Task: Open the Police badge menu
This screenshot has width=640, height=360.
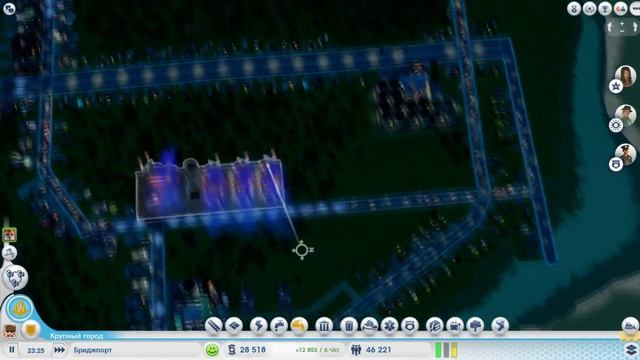Action: coord(410,326)
